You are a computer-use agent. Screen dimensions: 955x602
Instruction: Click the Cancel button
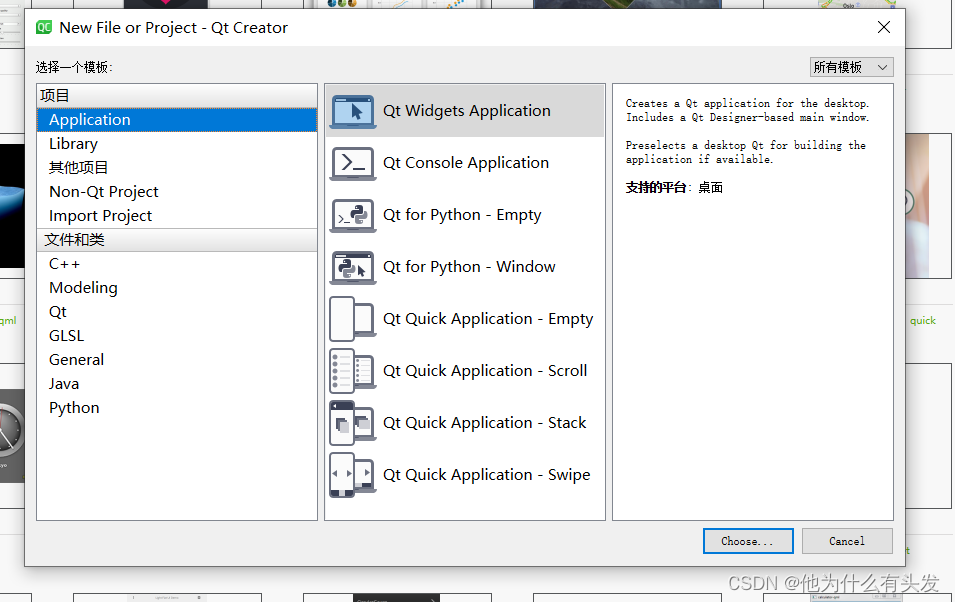pos(847,541)
